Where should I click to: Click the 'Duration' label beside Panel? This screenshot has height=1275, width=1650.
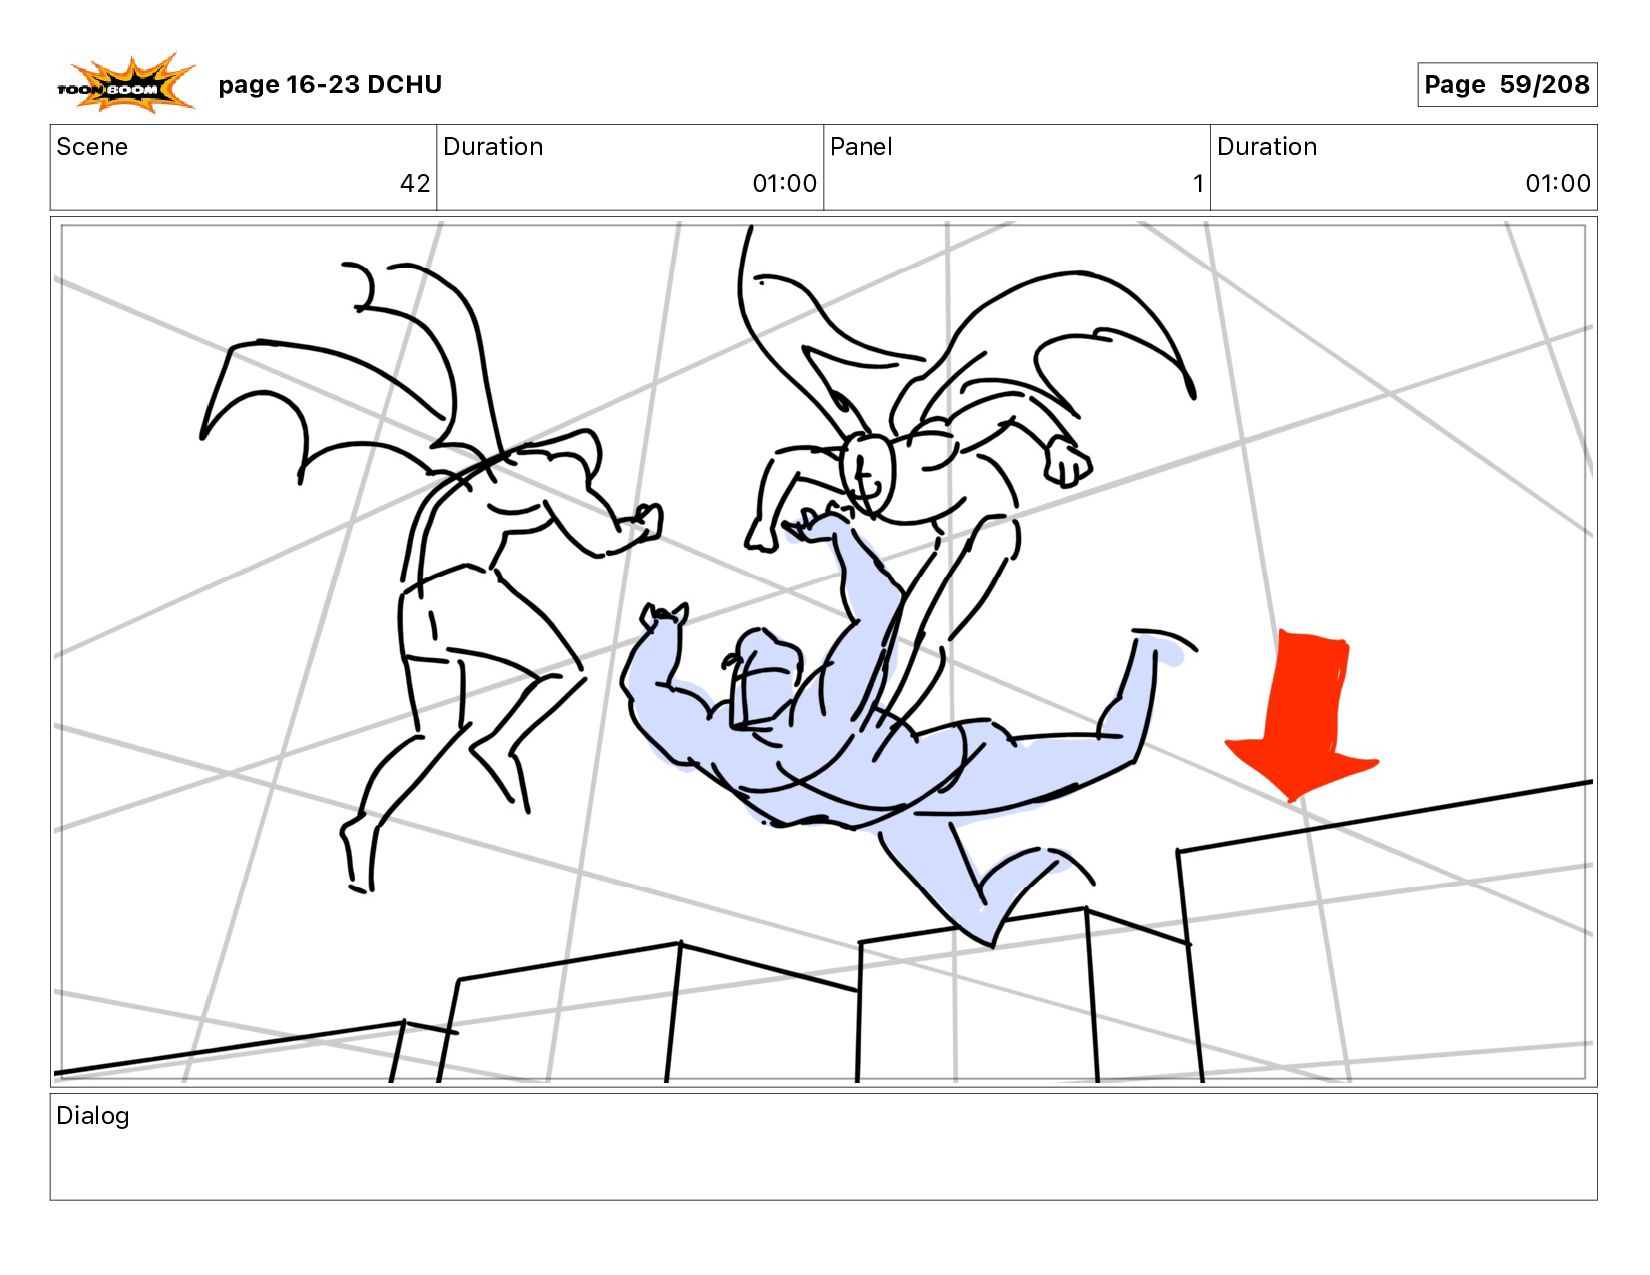(1267, 147)
